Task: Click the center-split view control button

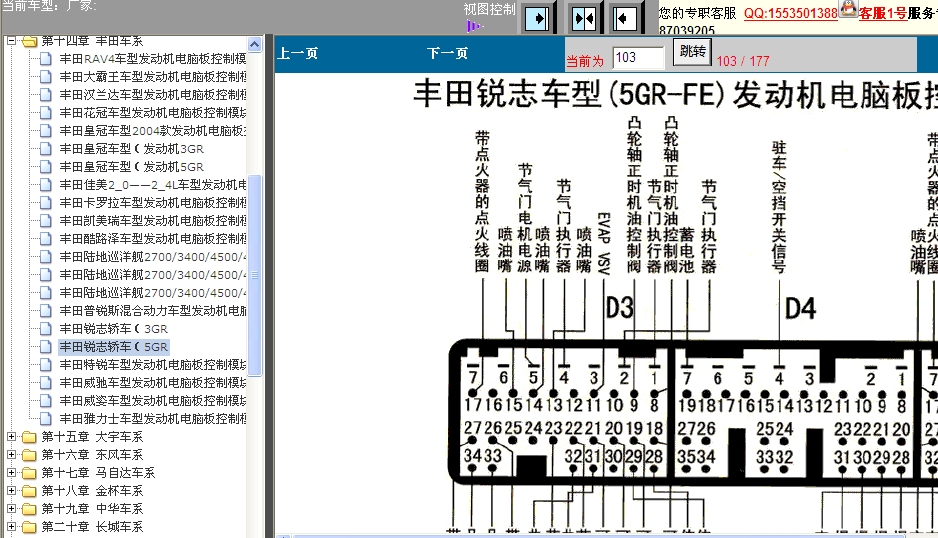Action: click(x=583, y=18)
